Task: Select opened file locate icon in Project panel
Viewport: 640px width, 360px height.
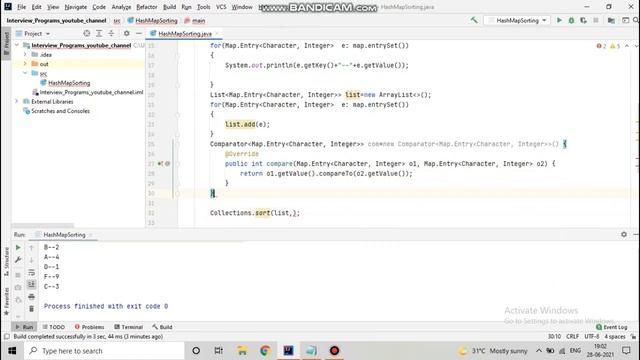Action: [87, 33]
